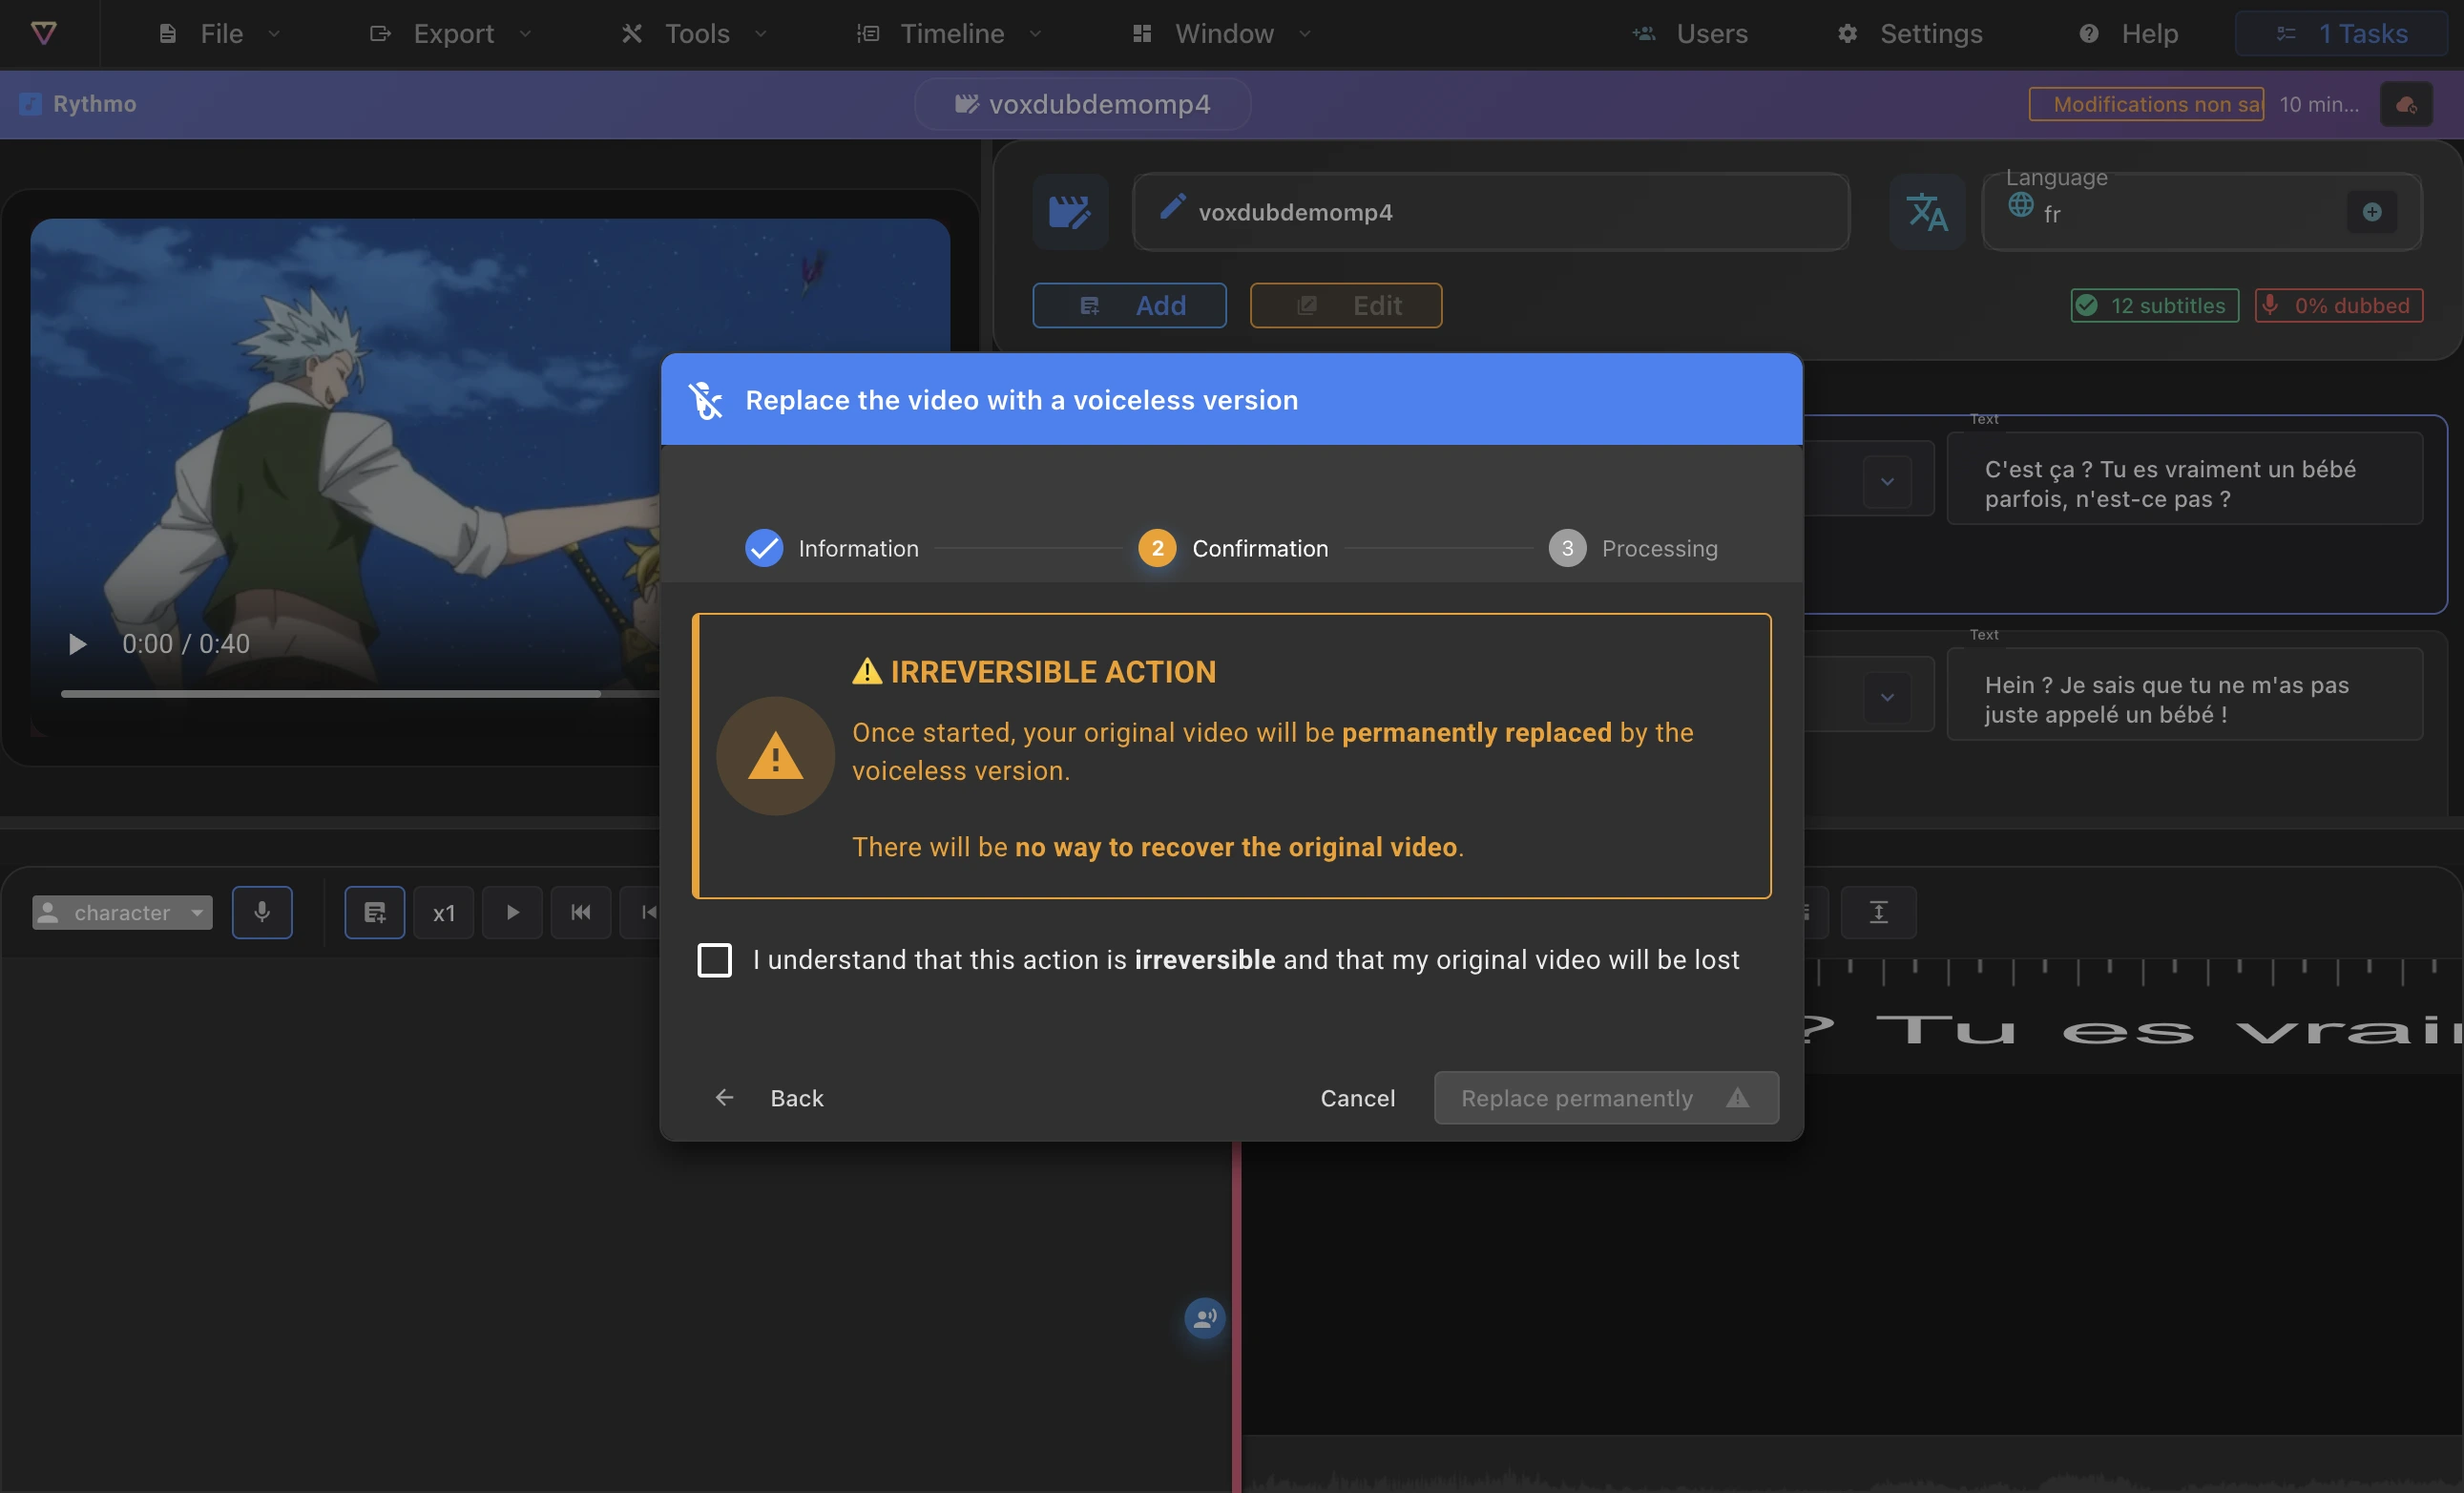
Task: Click the Add subtitle button
Action: 1129,305
